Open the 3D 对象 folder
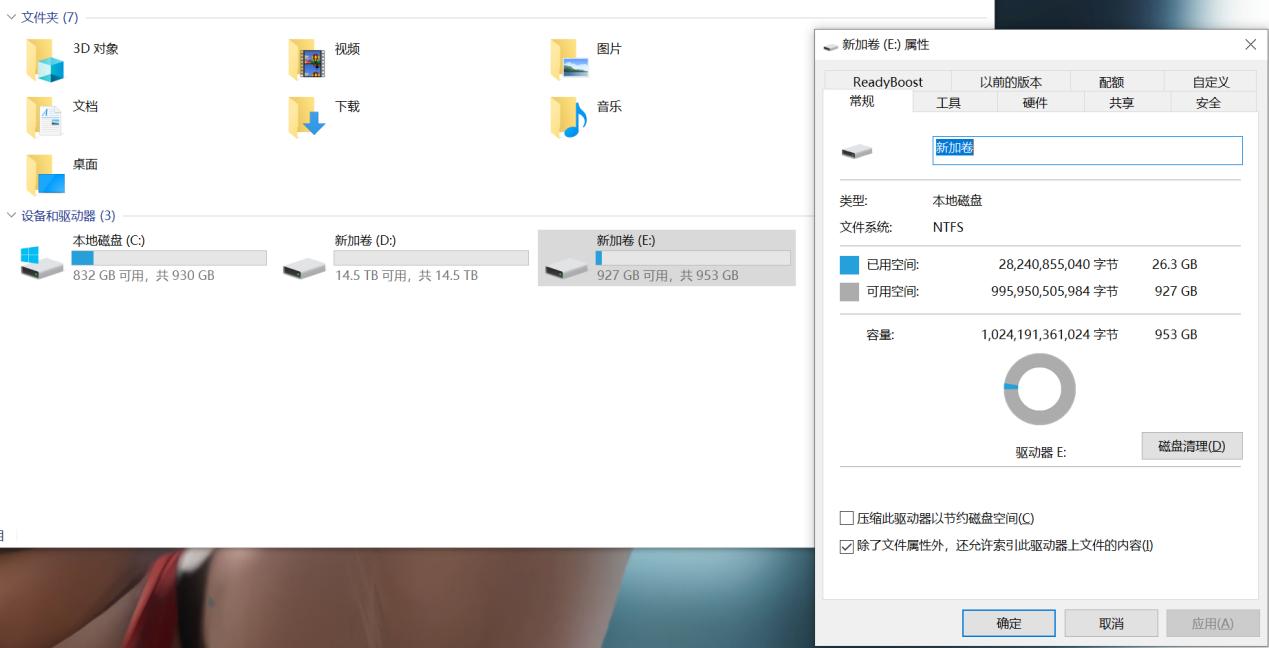This screenshot has height=648, width=1269. tap(45, 60)
